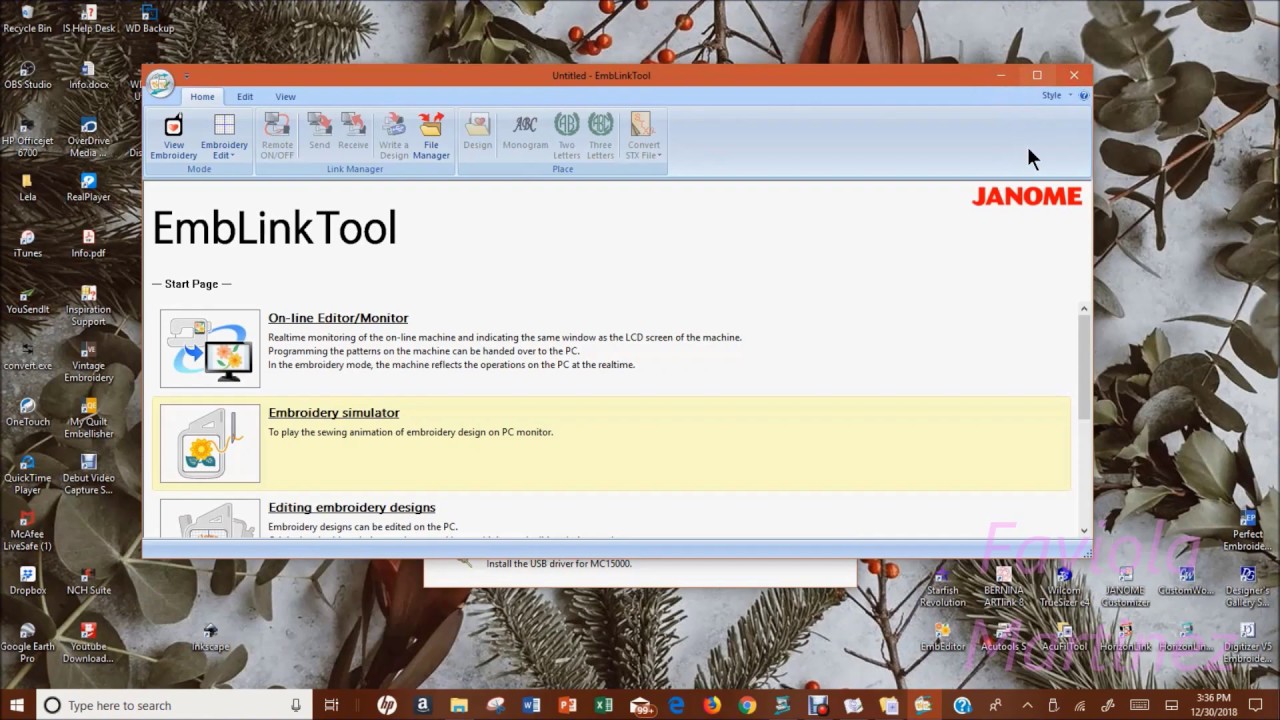The image size is (1280, 720).
Task: Click the Two Letters monogram icon
Action: [x=567, y=136]
